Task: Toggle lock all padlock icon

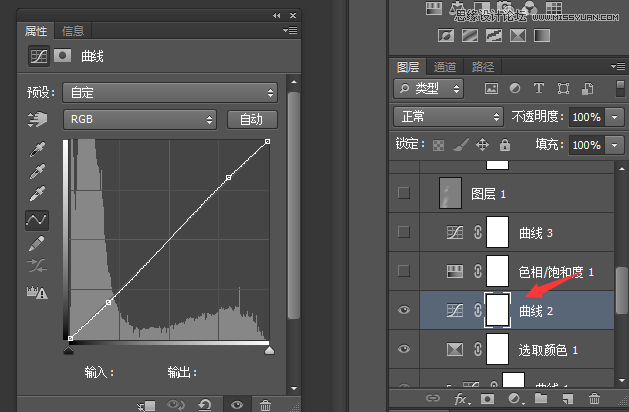Action: 505,144
